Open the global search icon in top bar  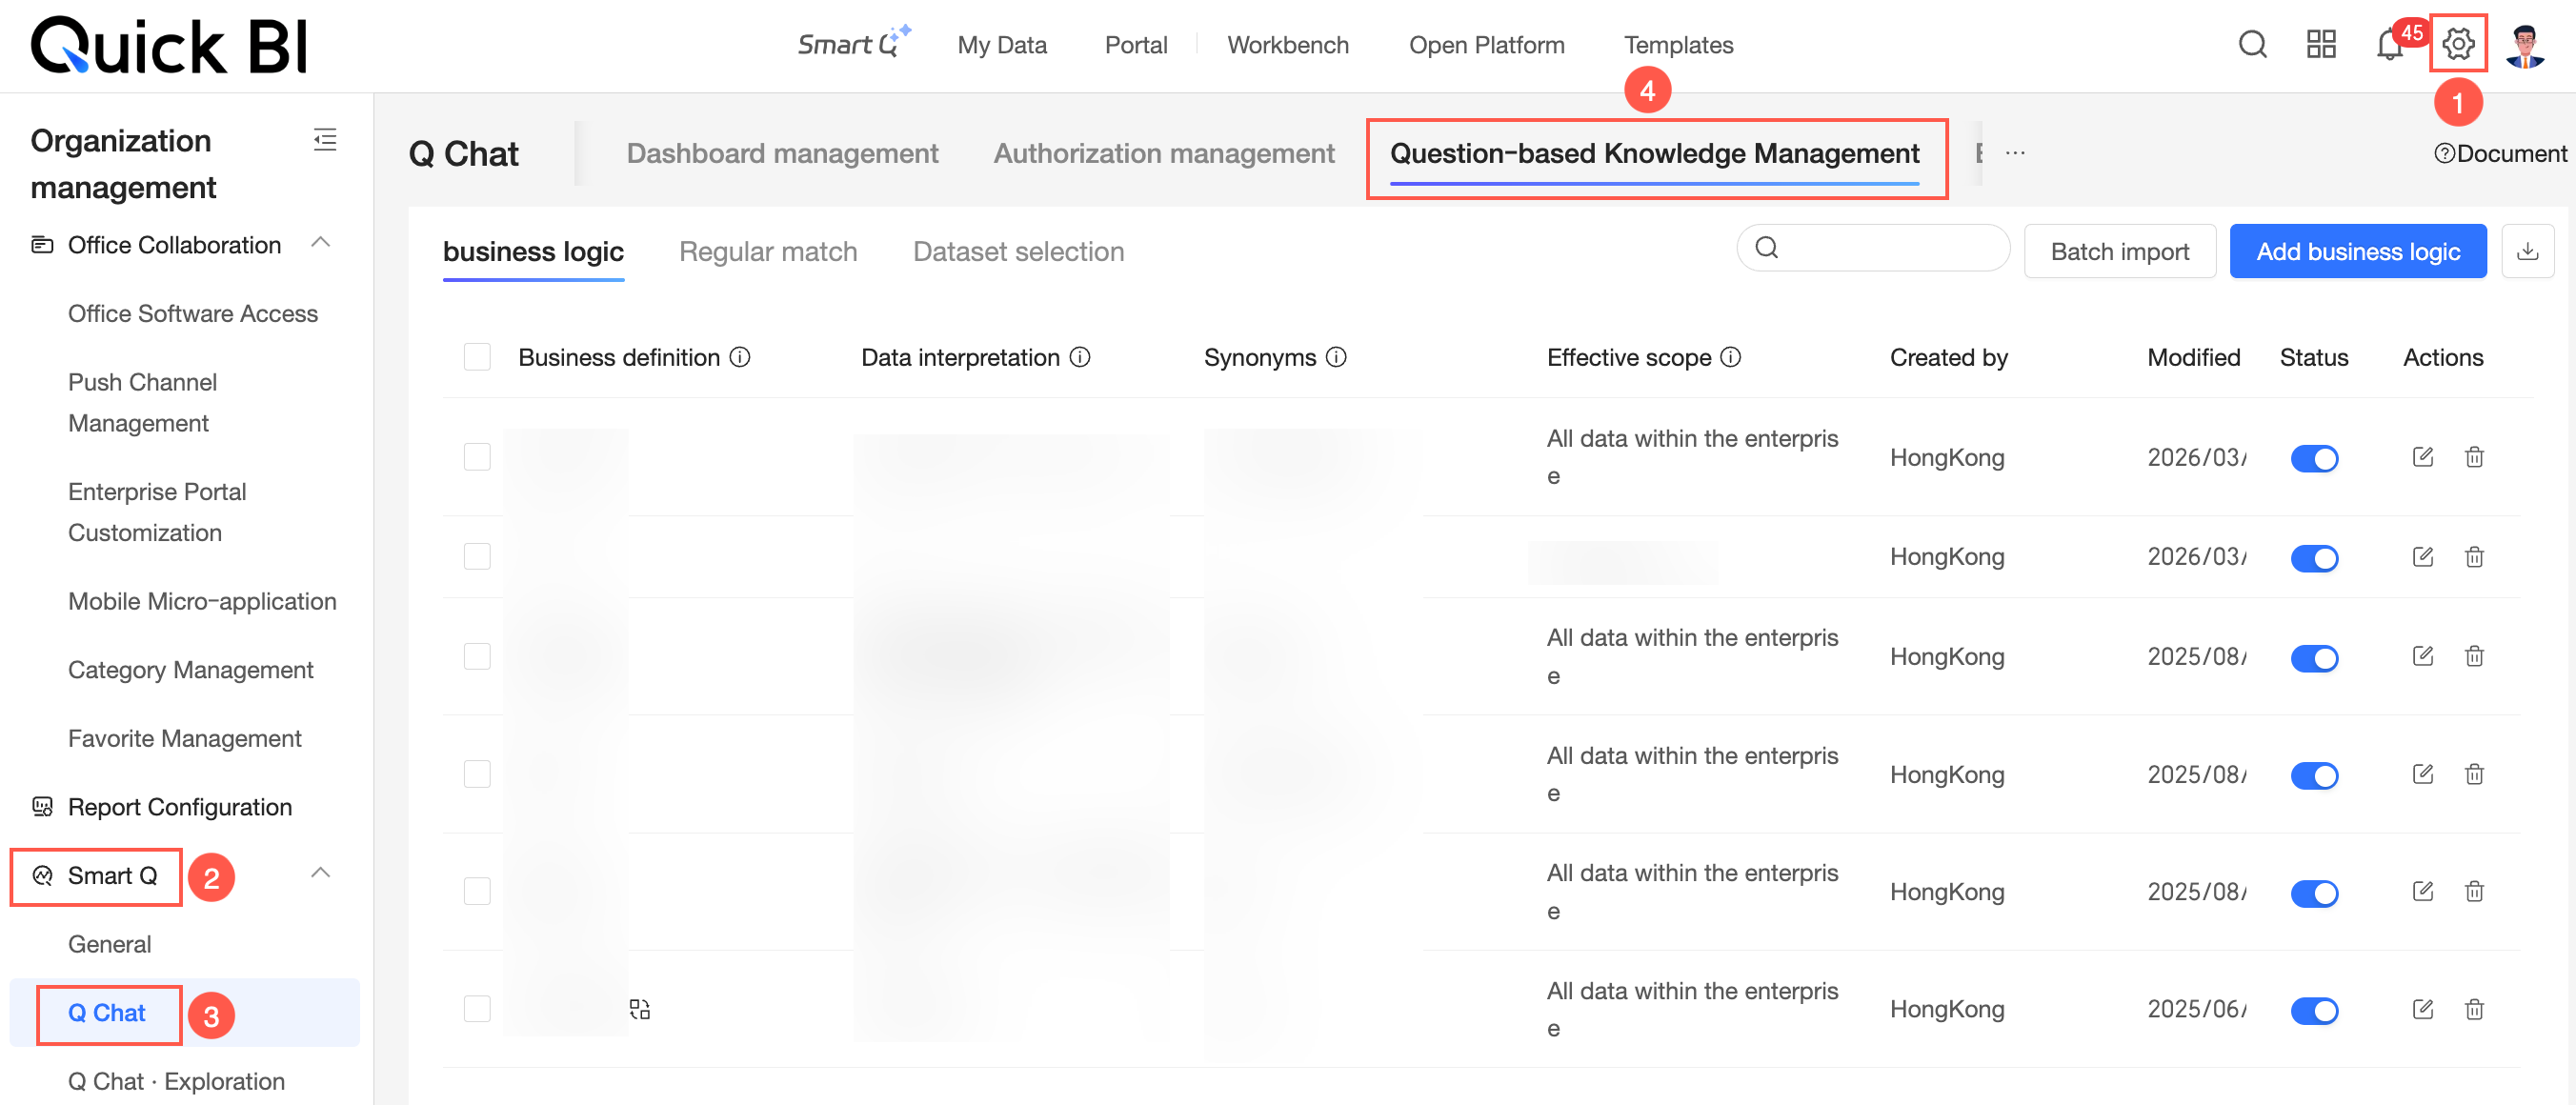click(2253, 44)
